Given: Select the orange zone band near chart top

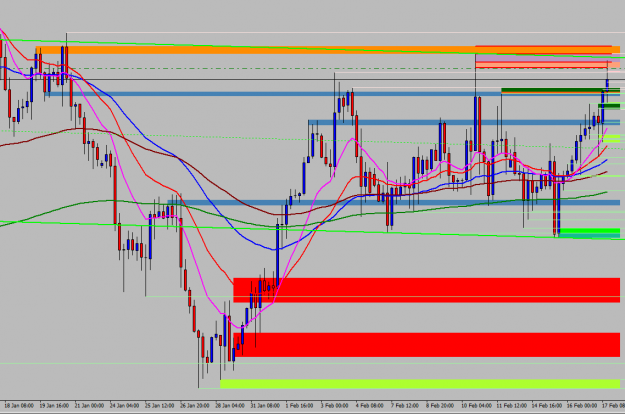Looking at the screenshot, I should [328, 50].
